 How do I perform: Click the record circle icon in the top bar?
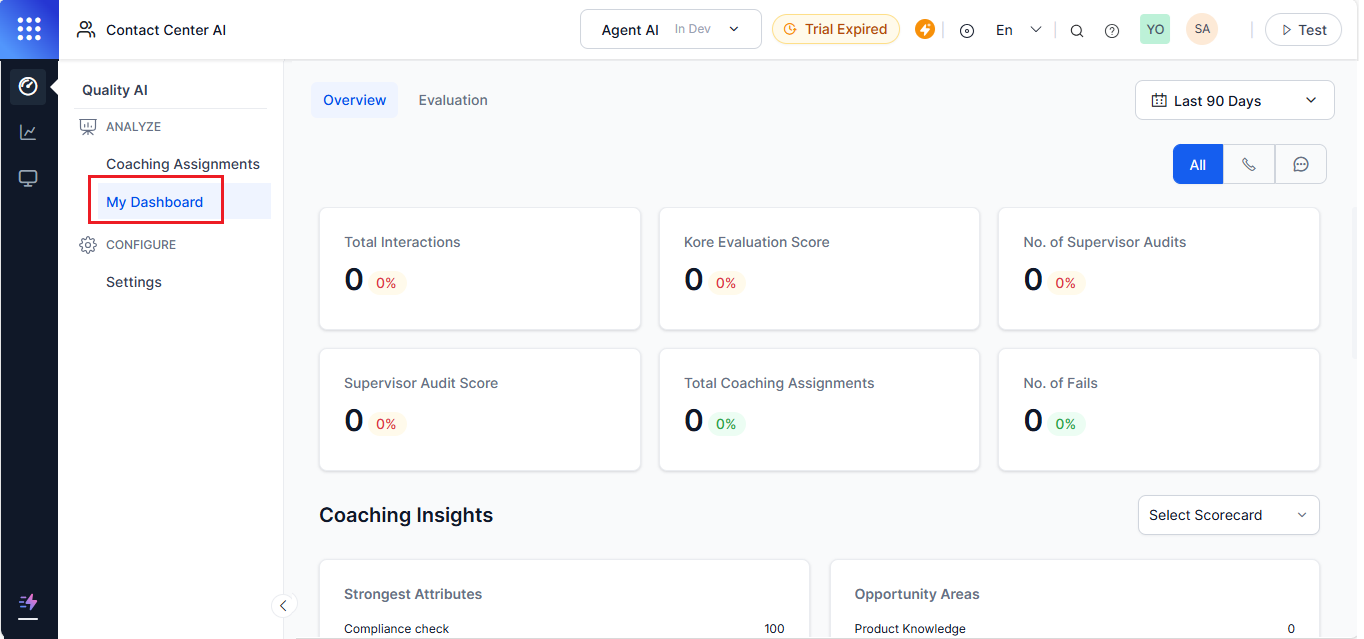point(967,30)
